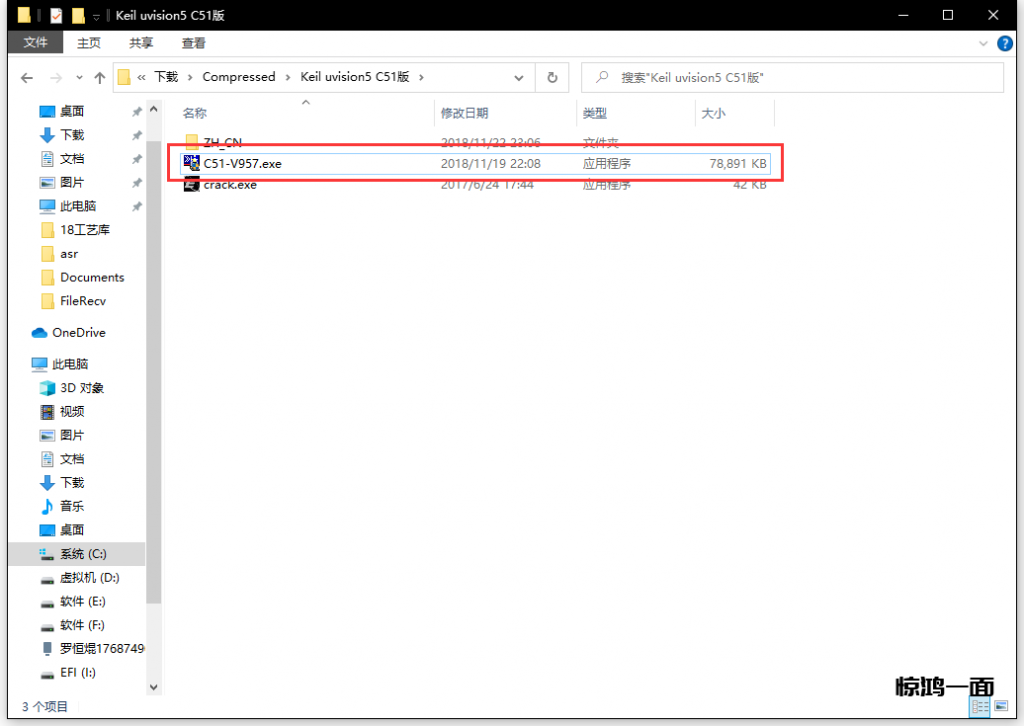The height and width of the screenshot is (726, 1024).
Task: Open the 文件 menu
Action: click(35, 43)
